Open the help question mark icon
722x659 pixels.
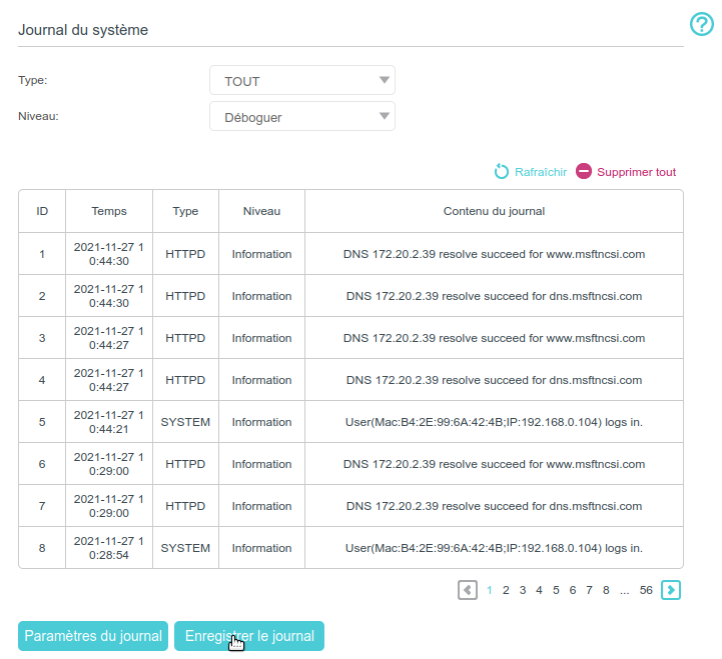(702, 26)
